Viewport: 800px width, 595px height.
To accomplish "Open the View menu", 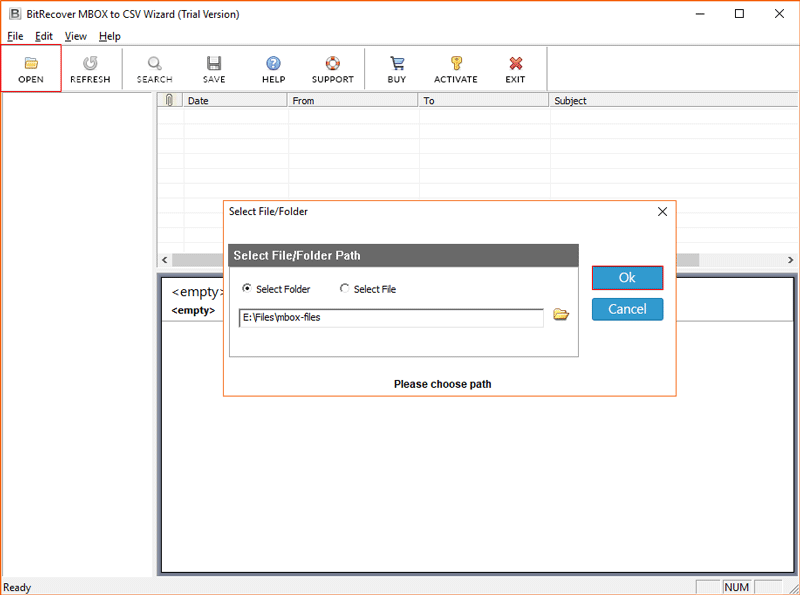I will click(x=76, y=36).
